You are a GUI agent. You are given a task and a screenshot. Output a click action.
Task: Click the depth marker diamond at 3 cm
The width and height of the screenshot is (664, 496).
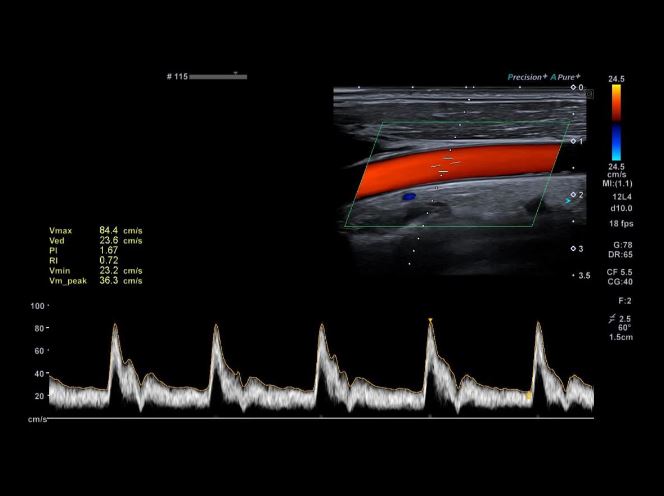pos(573,248)
